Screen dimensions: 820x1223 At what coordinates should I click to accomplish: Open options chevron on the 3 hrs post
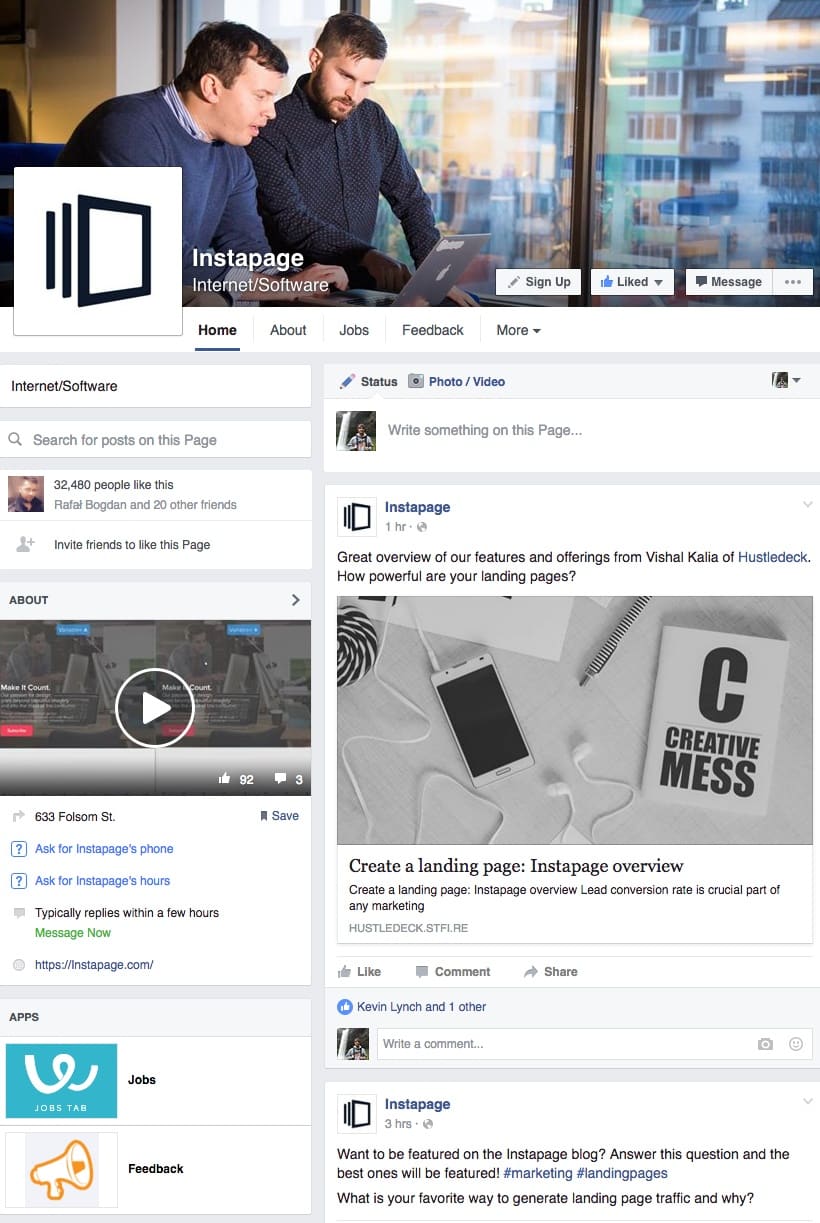click(x=807, y=1102)
